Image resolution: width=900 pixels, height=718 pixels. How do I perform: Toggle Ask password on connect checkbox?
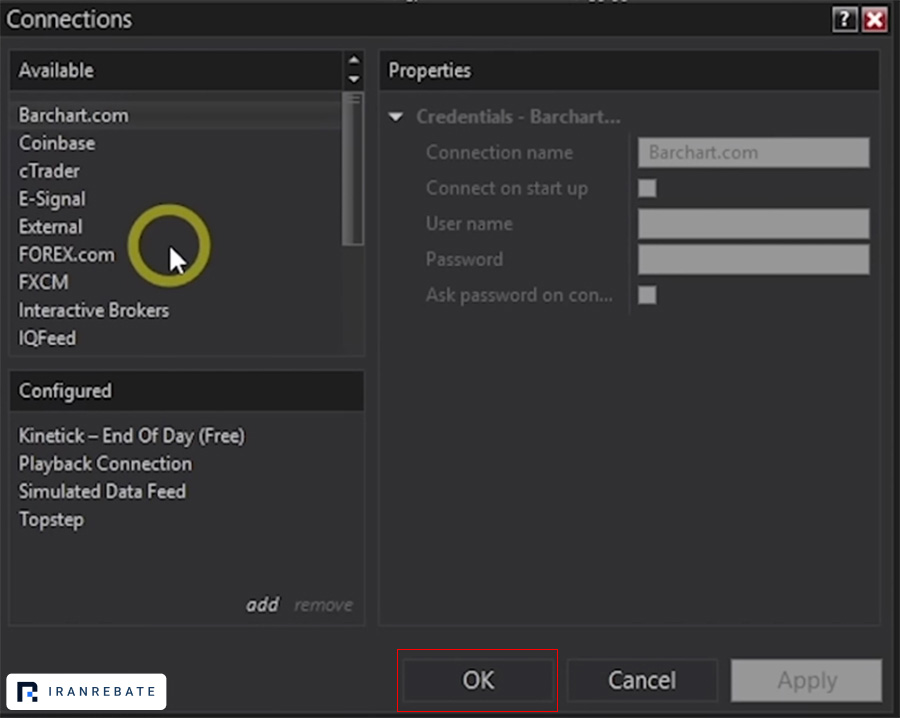point(647,295)
